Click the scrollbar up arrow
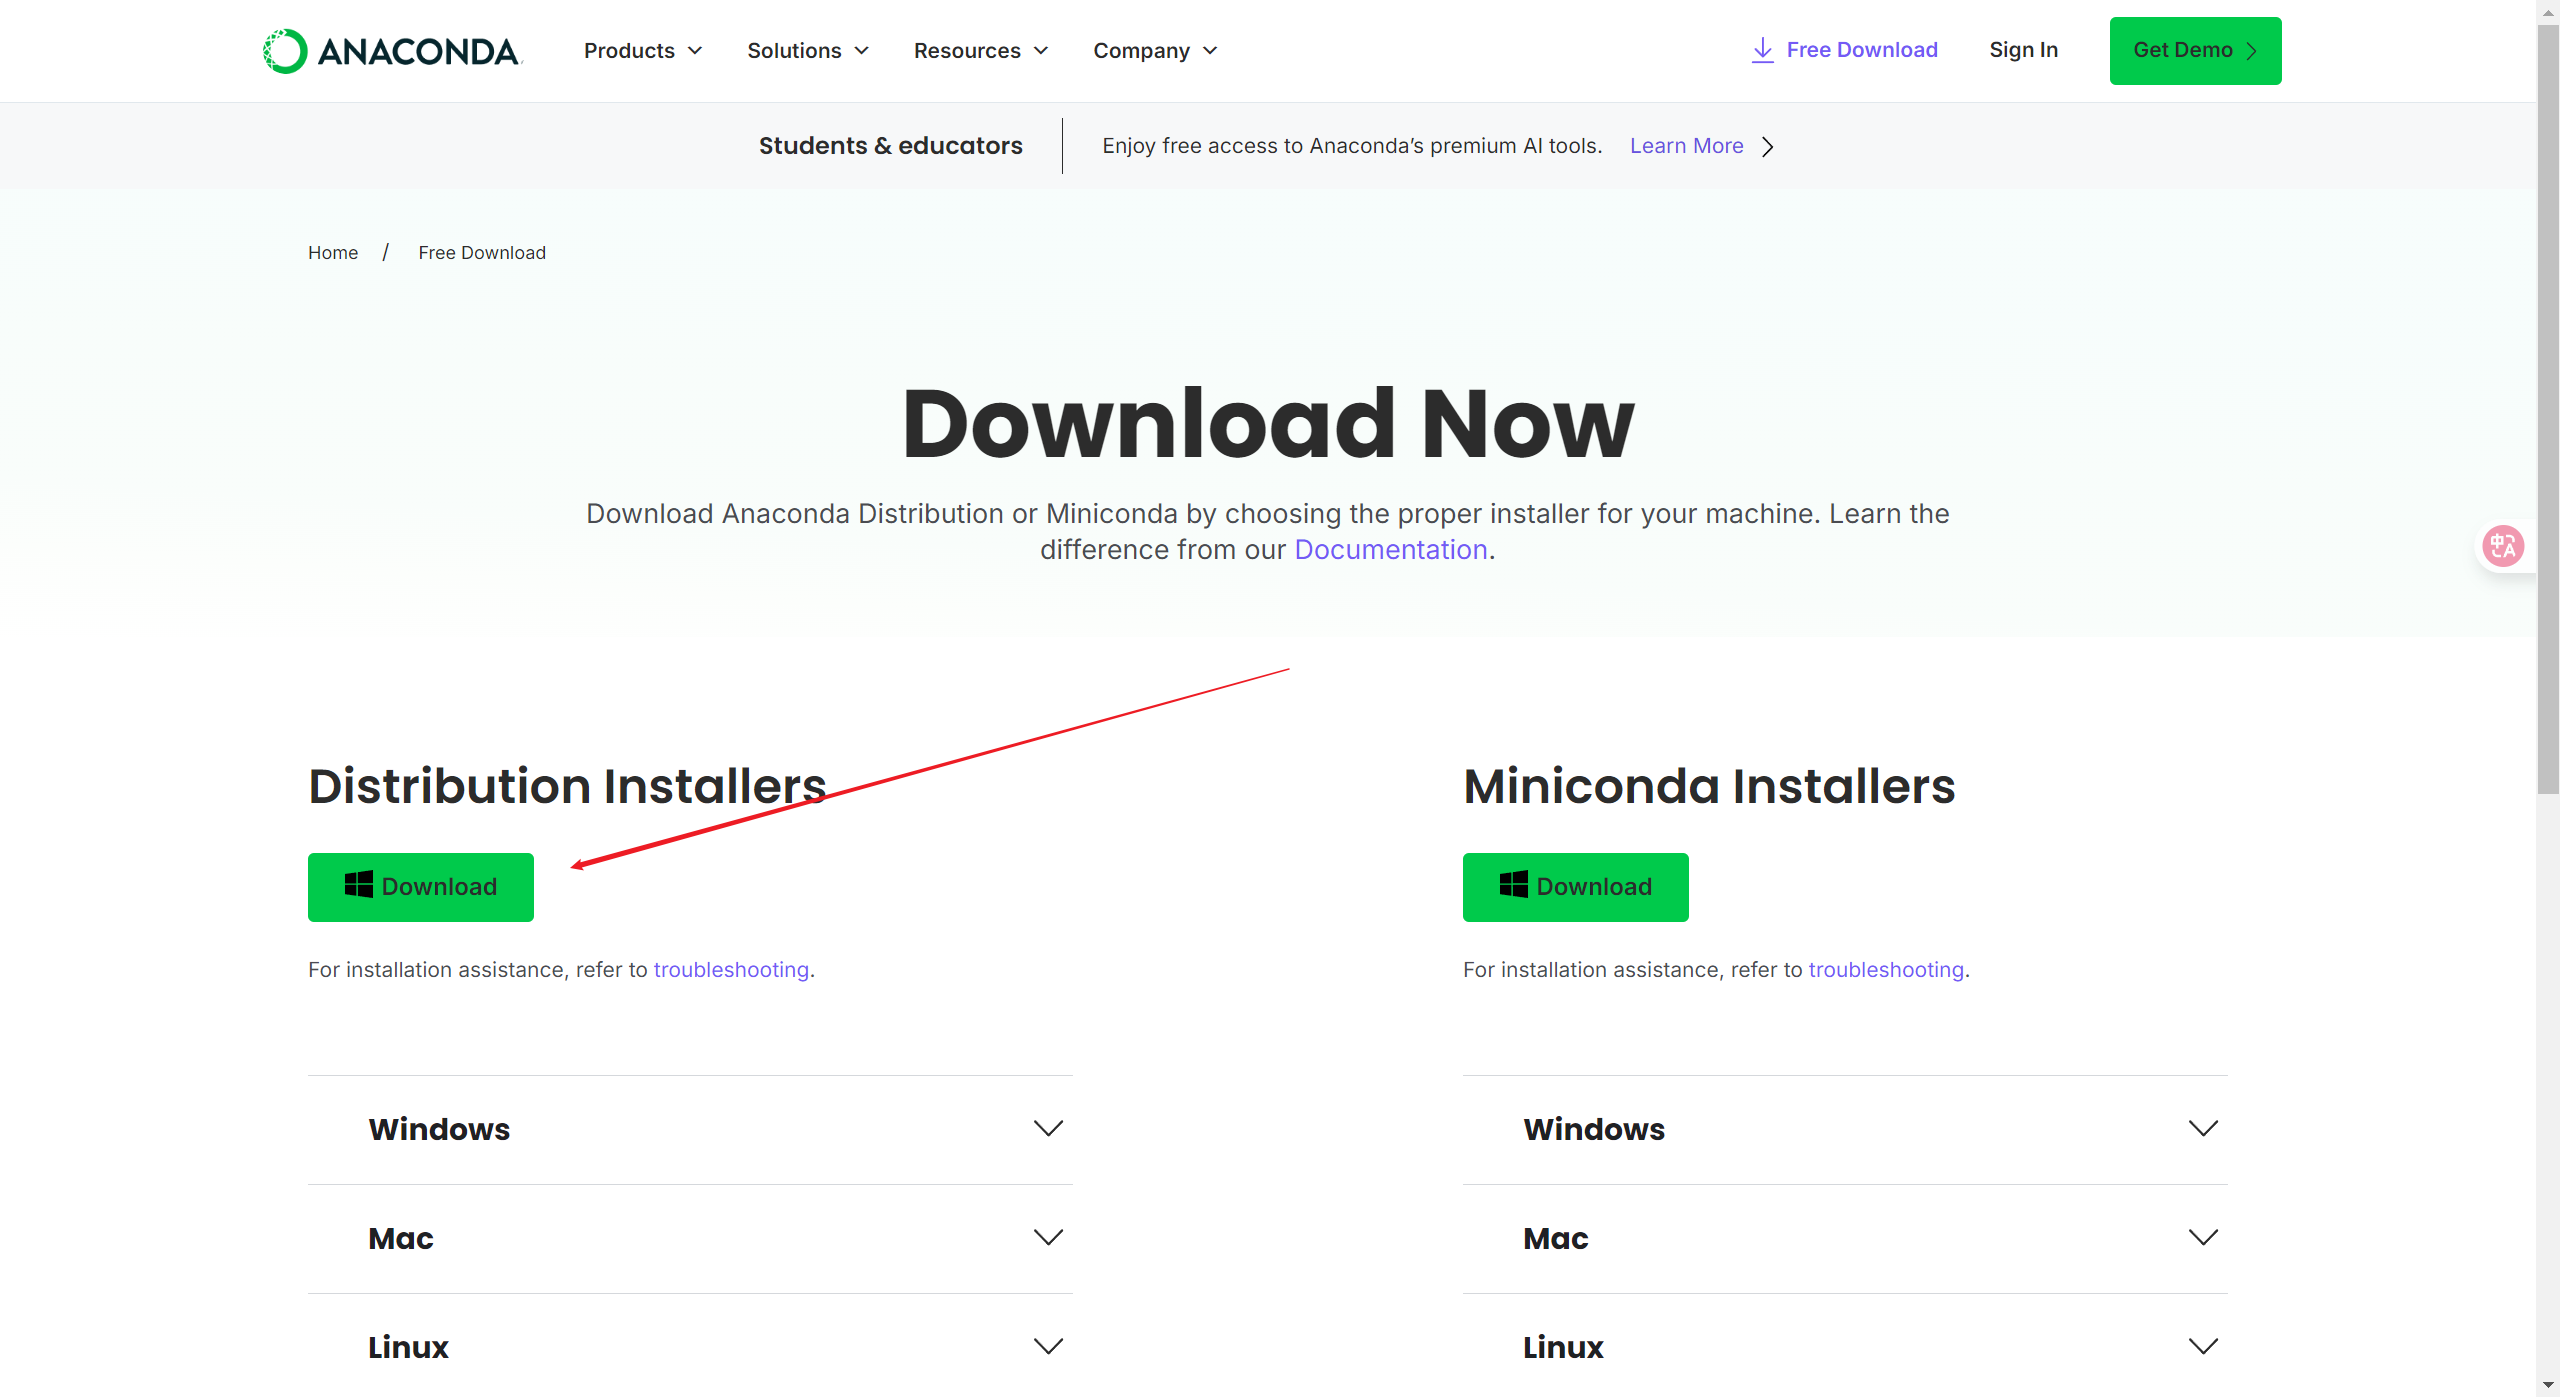This screenshot has width=2560, height=1397. coord(2547,12)
